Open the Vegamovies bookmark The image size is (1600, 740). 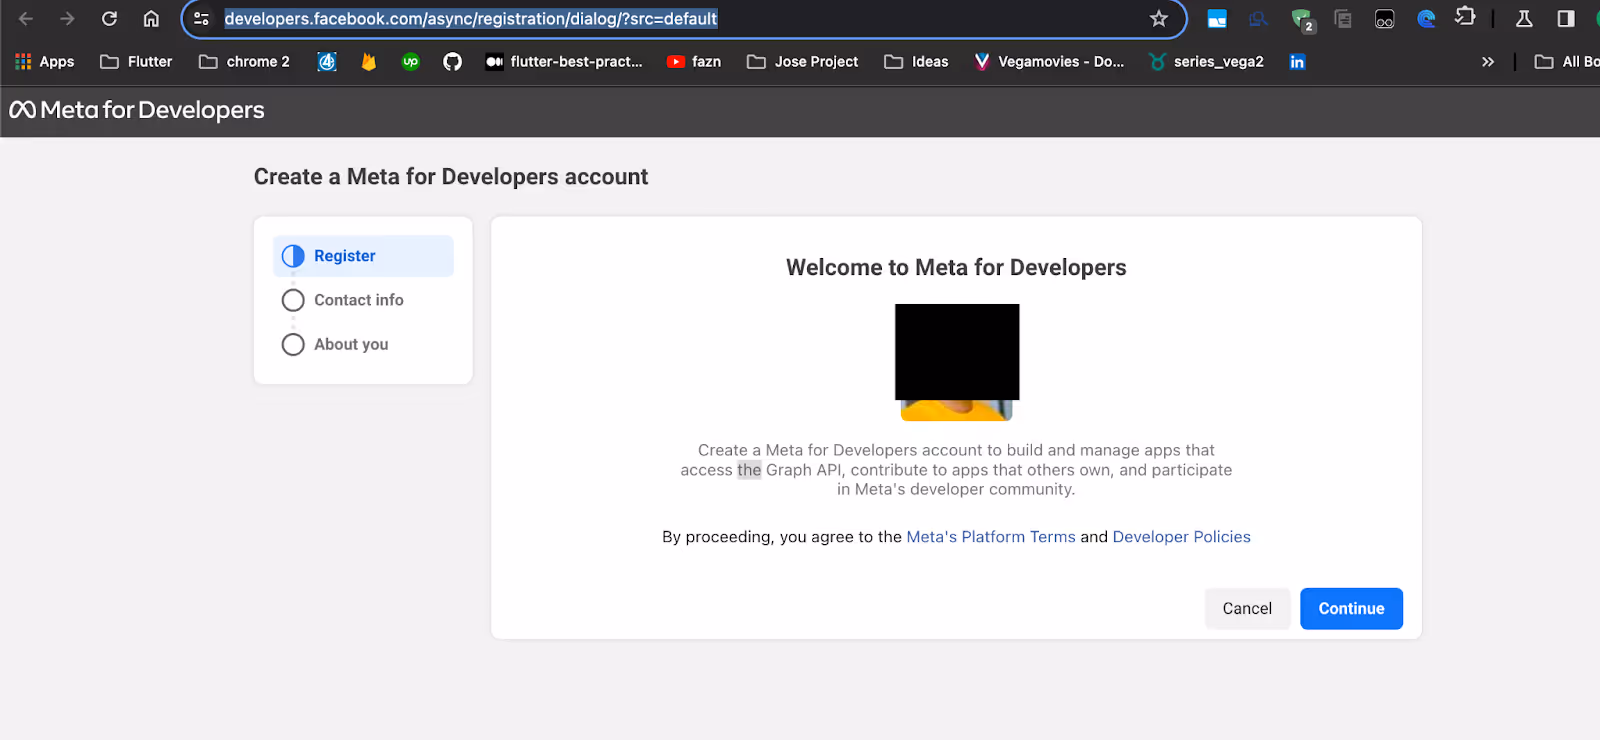(x=1049, y=61)
